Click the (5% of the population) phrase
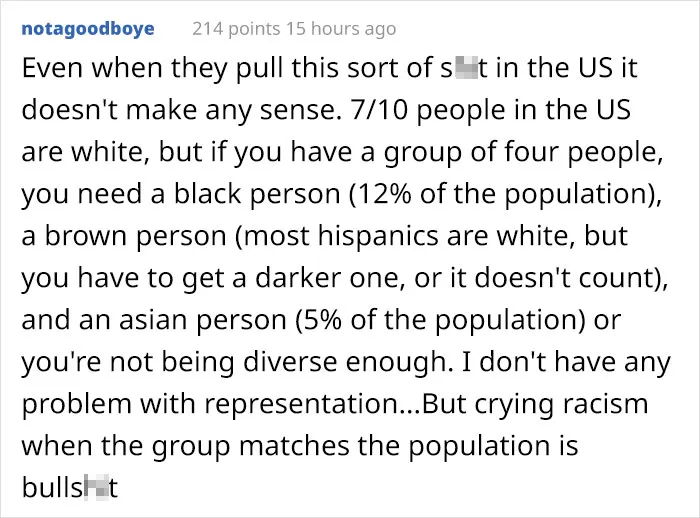The height and width of the screenshot is (518, 700). point(439,320)
